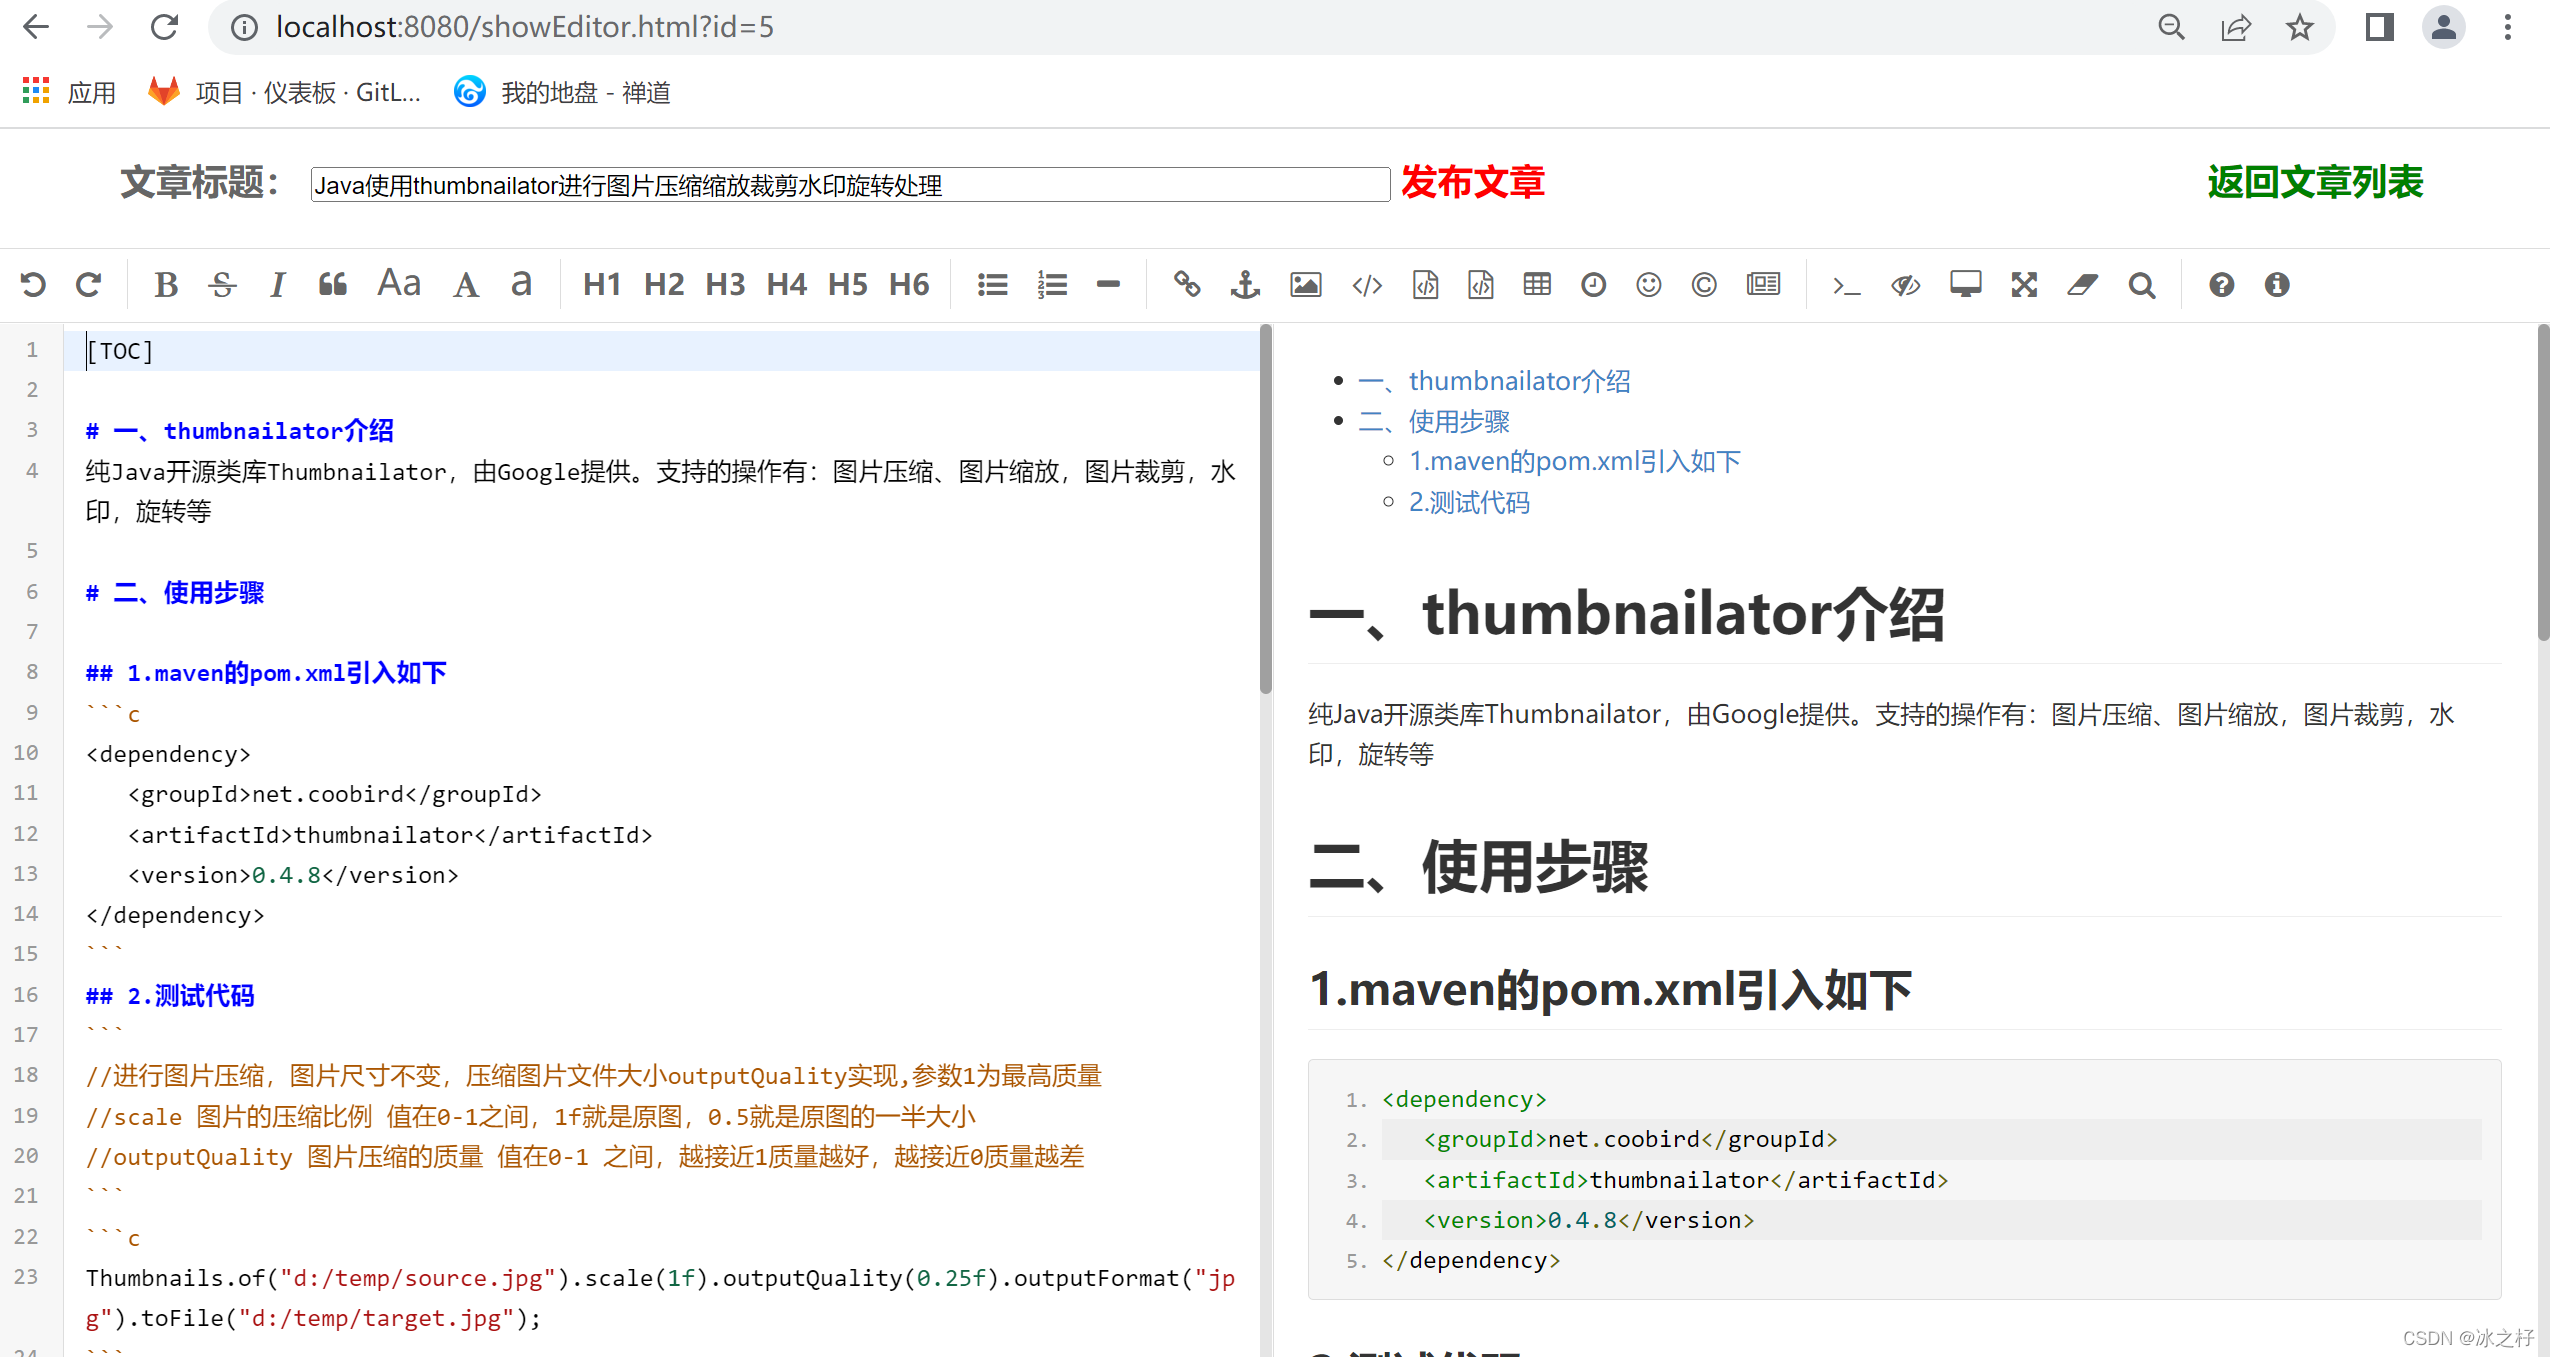Click the undo icon in editor toolbar
Viewport: 2550px width, 1357px height.
33,285
